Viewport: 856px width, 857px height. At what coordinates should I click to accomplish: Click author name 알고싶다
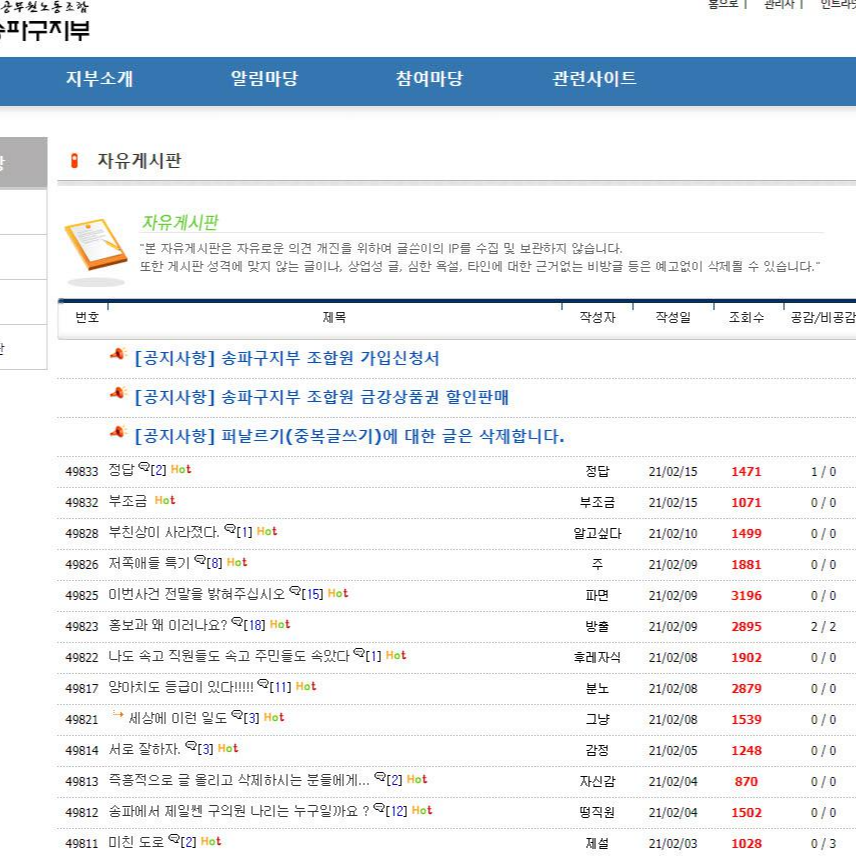click(x=597, y=533)
